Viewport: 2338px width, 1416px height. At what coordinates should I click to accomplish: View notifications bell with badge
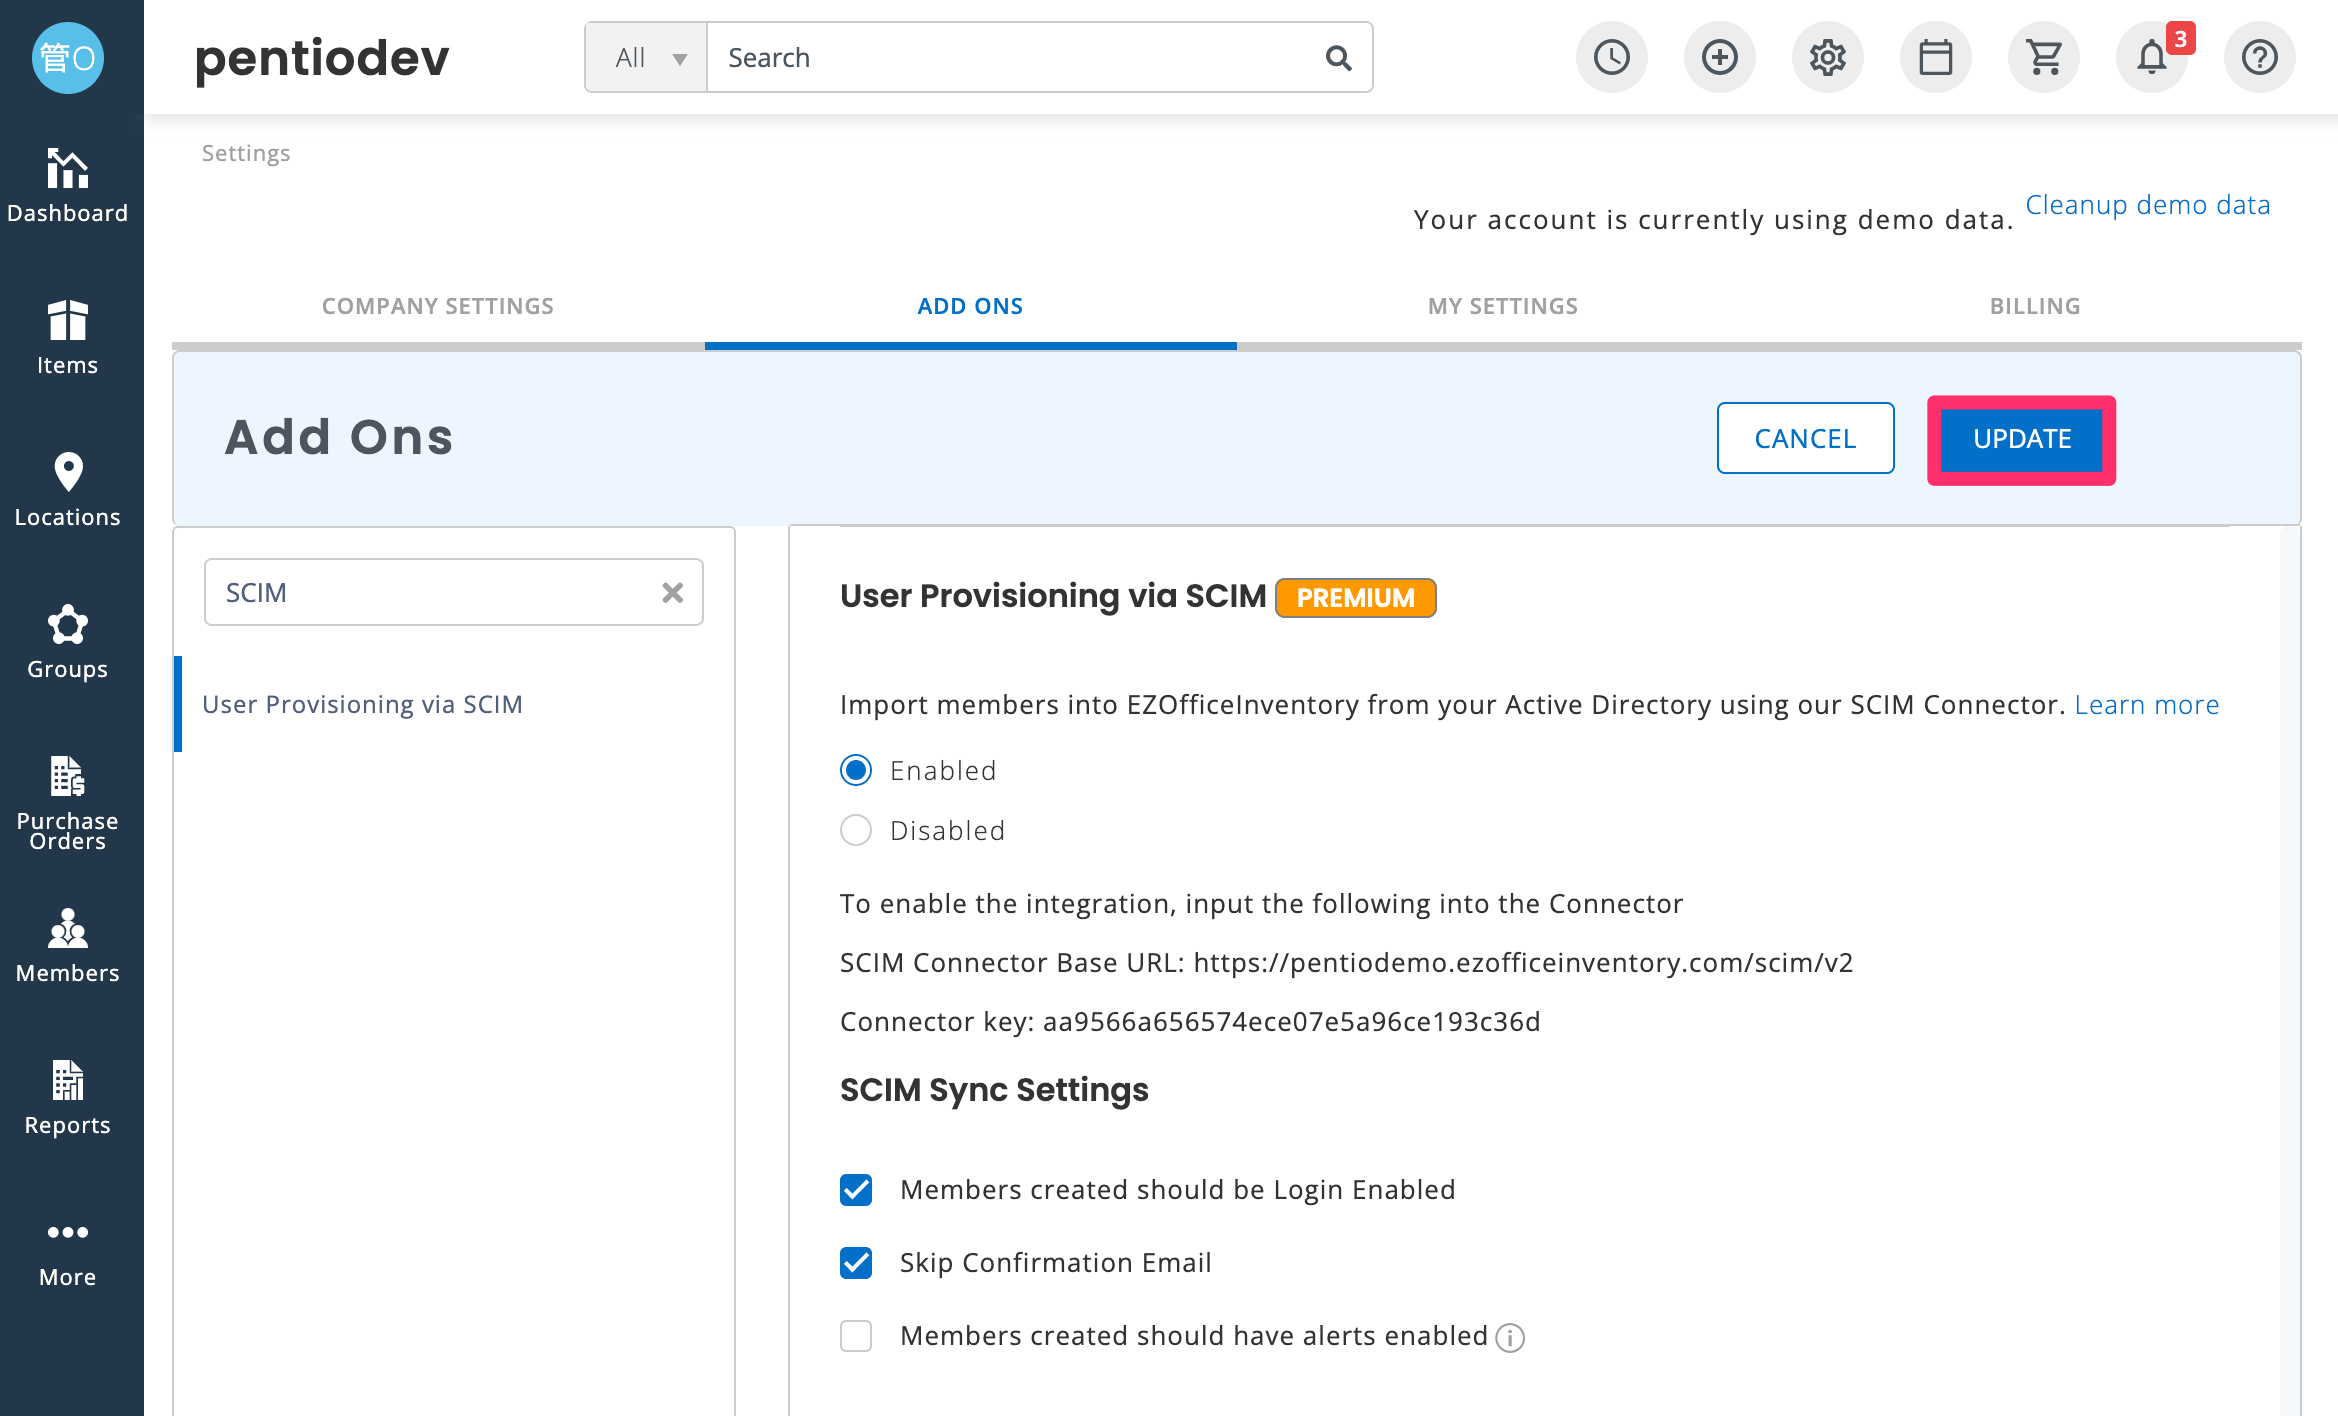2151,57
